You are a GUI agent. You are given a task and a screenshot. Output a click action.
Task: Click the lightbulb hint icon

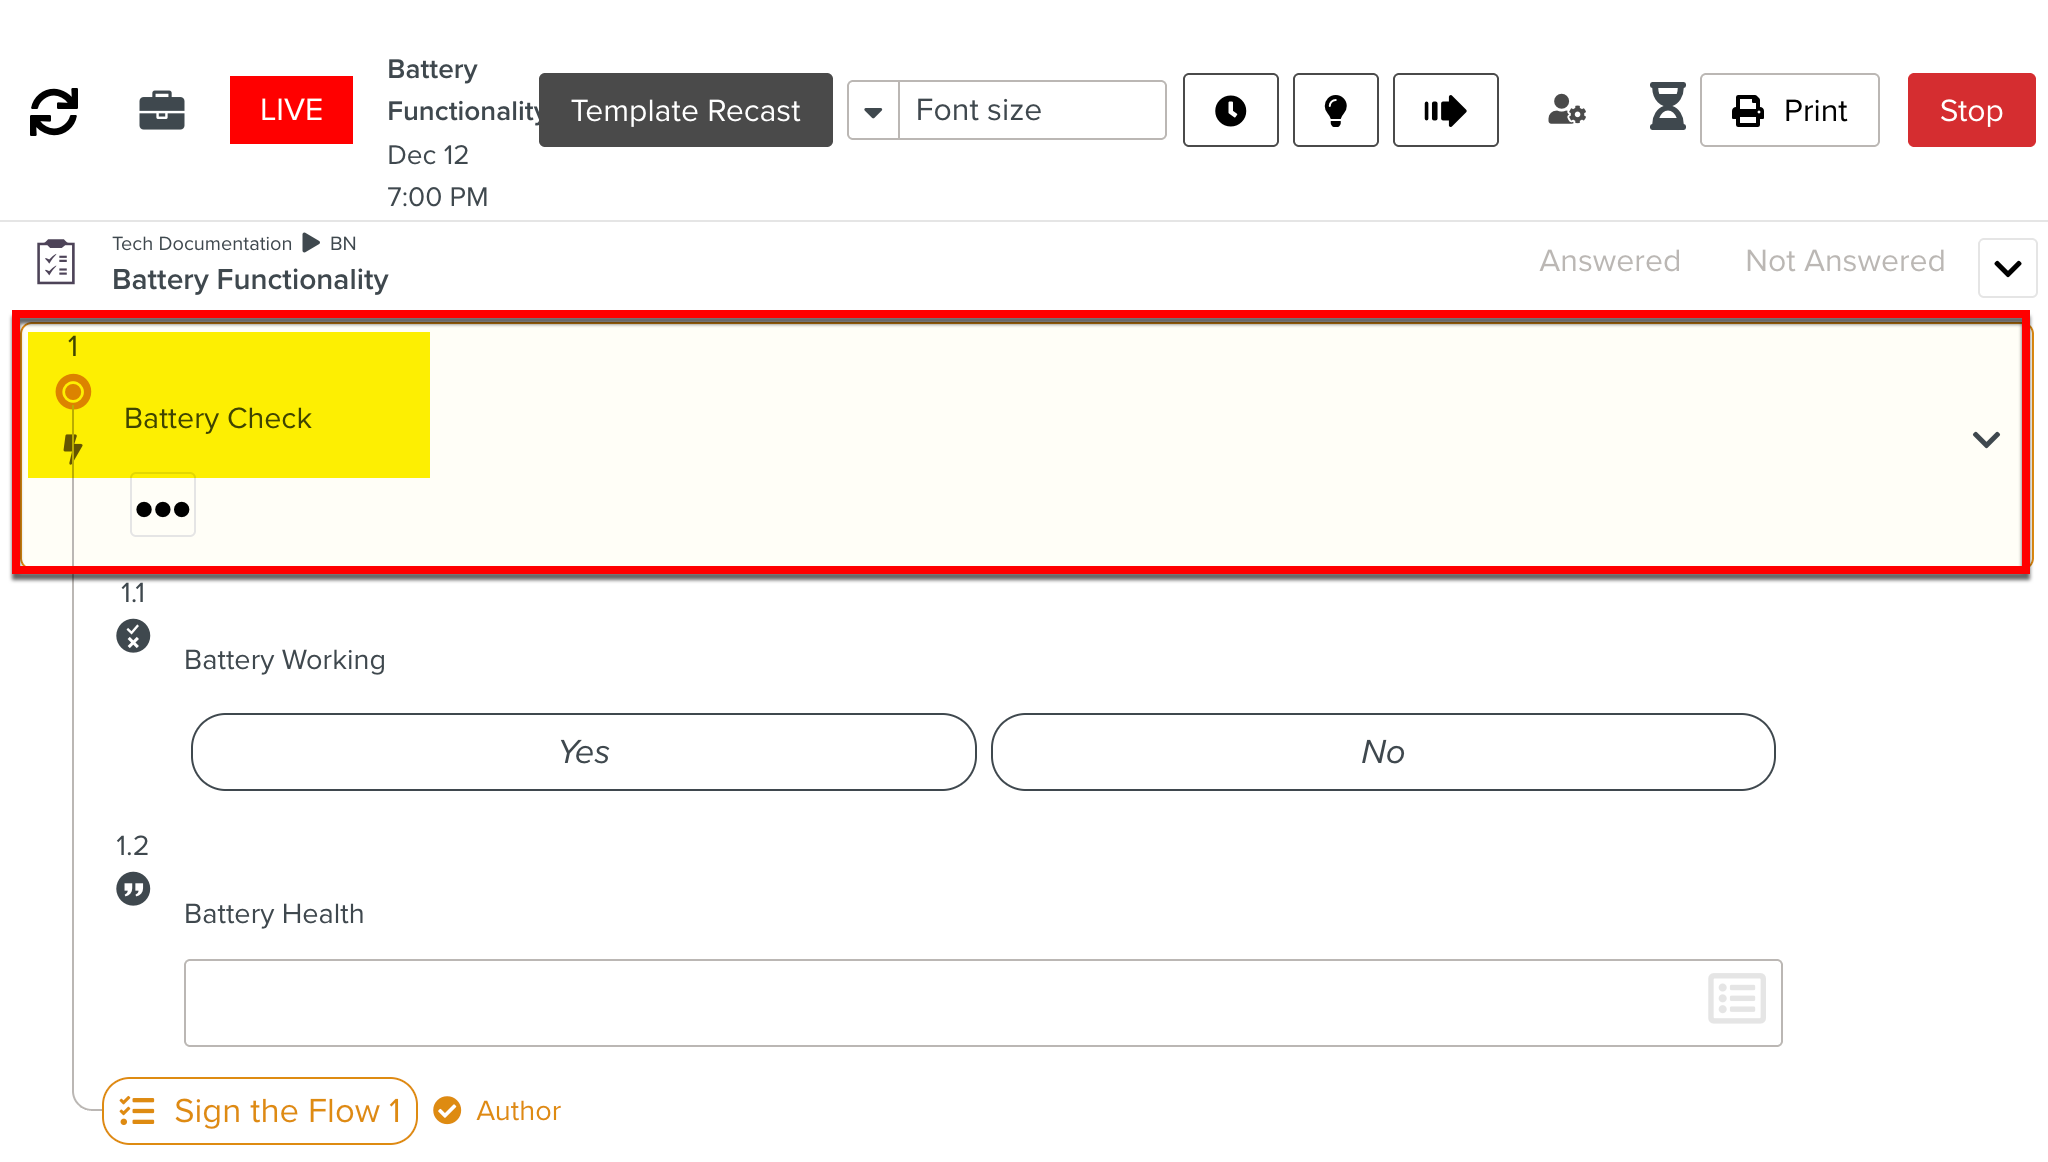point(1335,110)
